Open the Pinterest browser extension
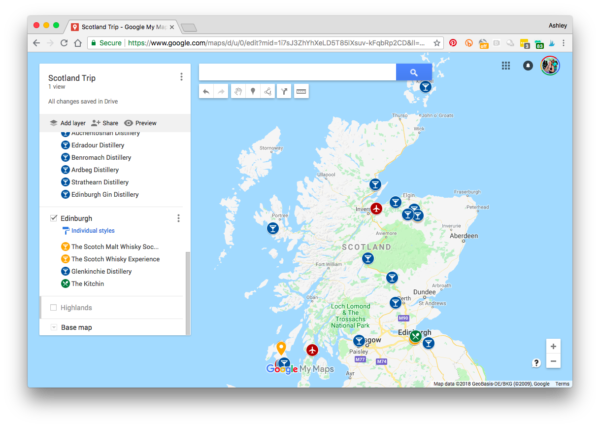The height and width of the screenshot is (427, 600). click(453, 43)
